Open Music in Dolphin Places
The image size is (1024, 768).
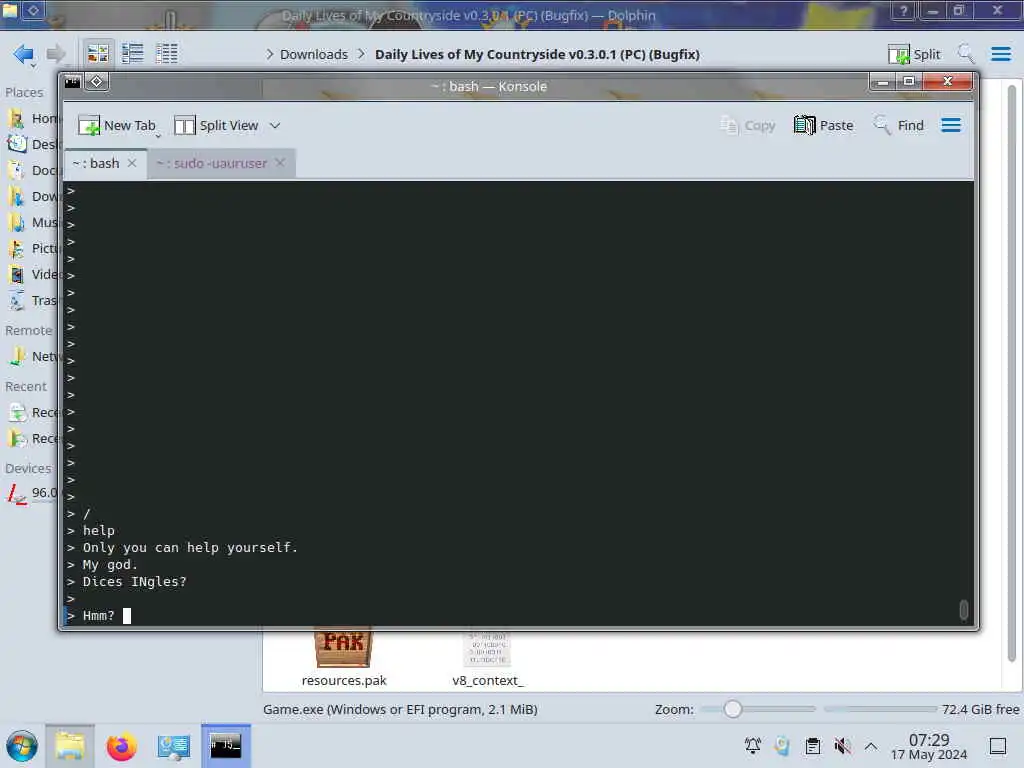(x=33, y=223)
